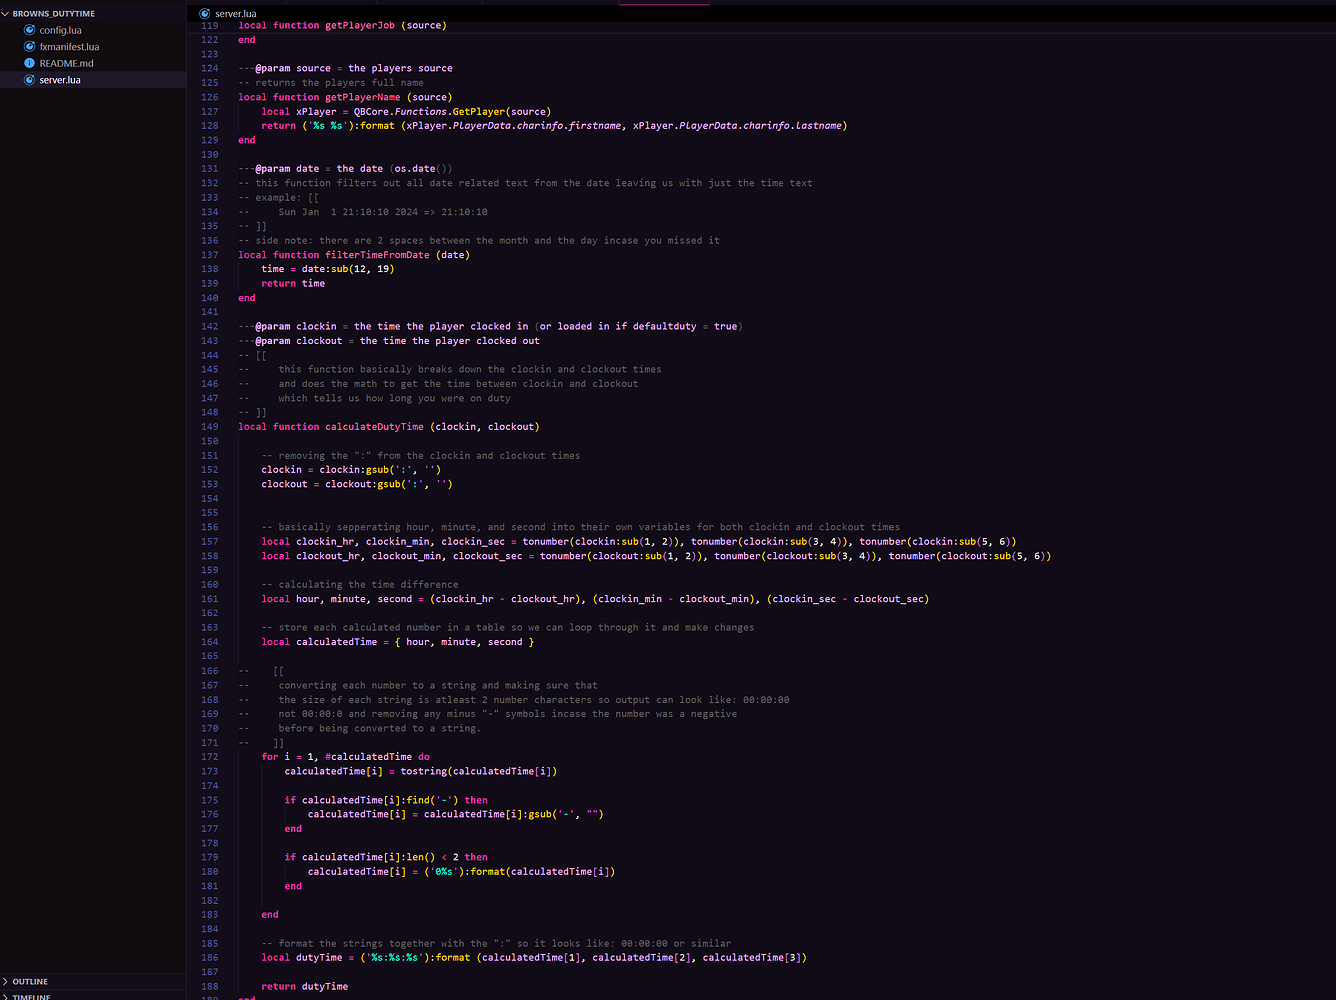The width and height of the screenshot is (1336, 1000).
Task: Select the server.lua icon in the sidebar
Action: click(28, 79)
